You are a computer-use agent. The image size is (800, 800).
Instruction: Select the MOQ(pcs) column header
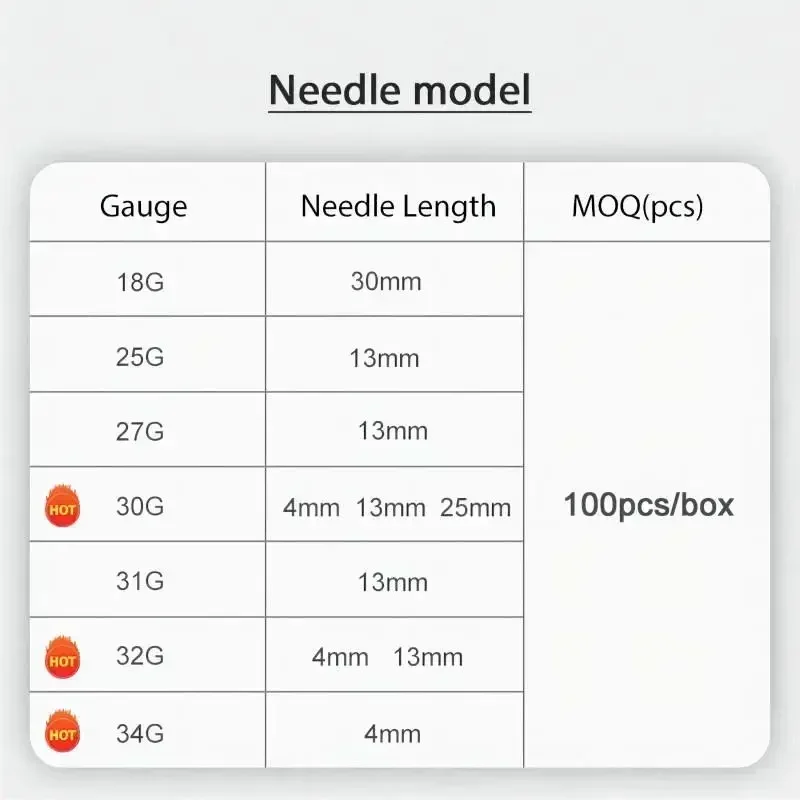(638, 207)
